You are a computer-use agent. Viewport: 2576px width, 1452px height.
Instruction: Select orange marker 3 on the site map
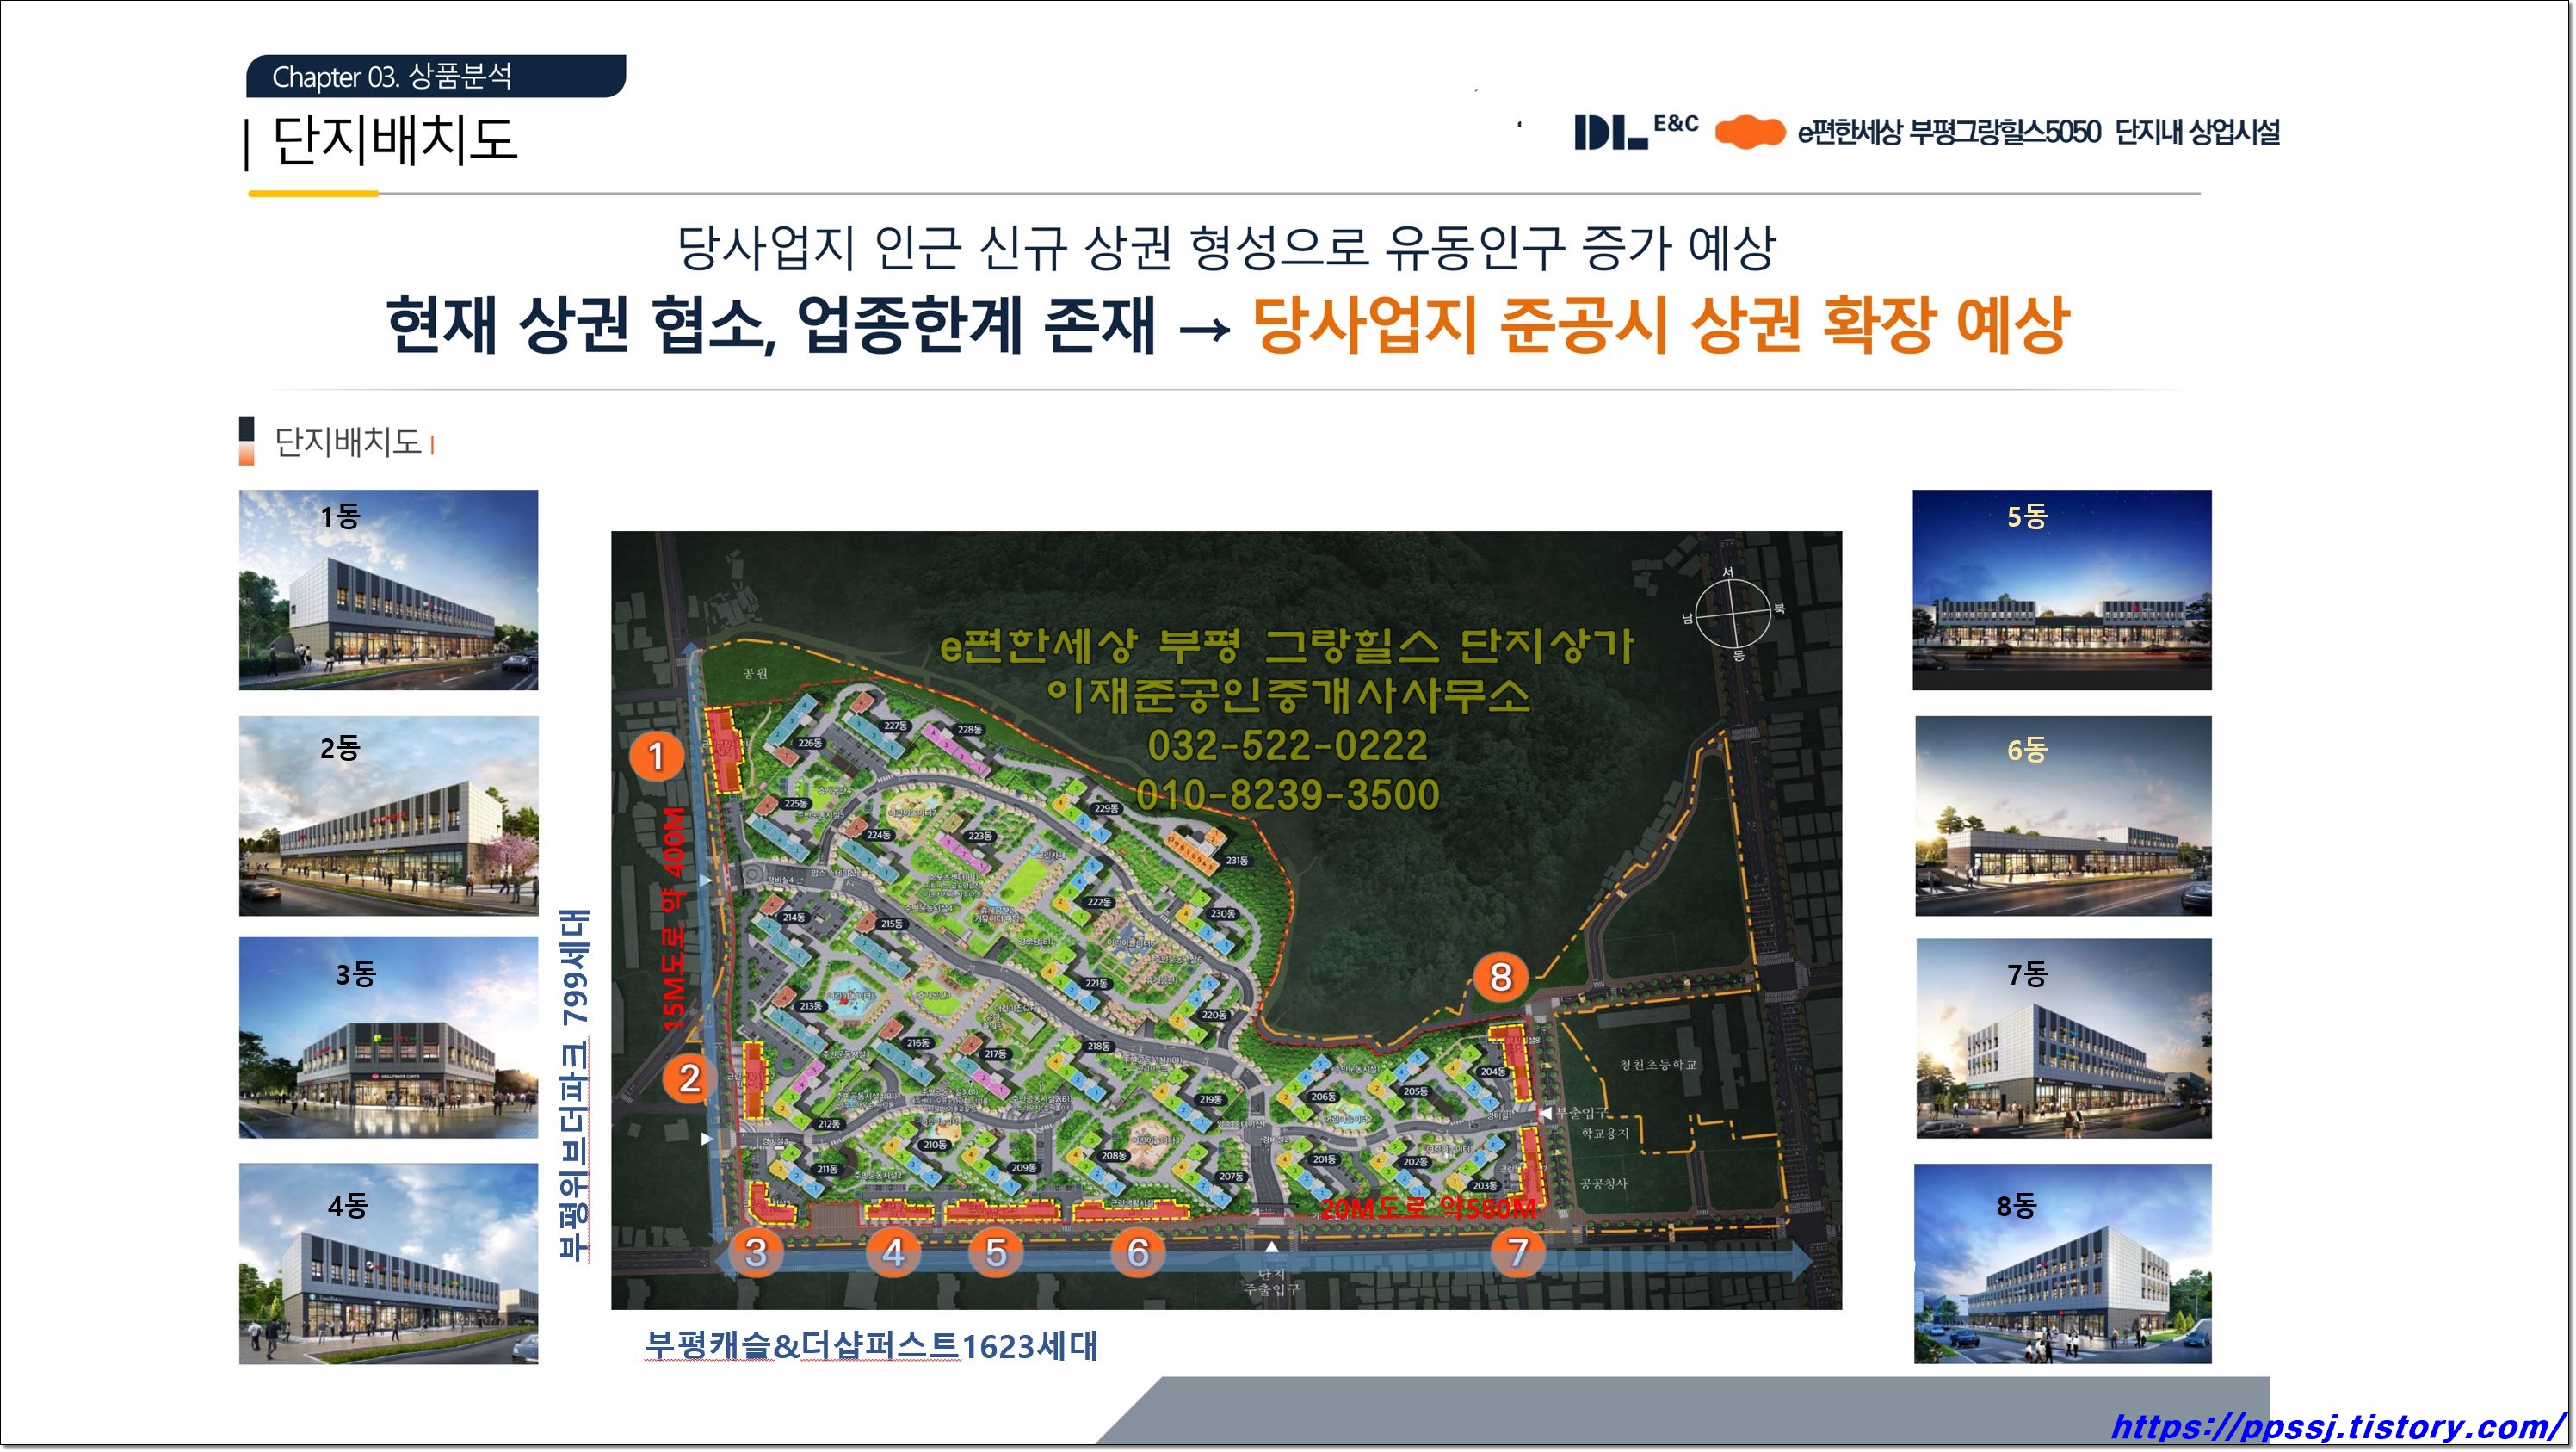pyautogui.click(x=755, y=1252)
